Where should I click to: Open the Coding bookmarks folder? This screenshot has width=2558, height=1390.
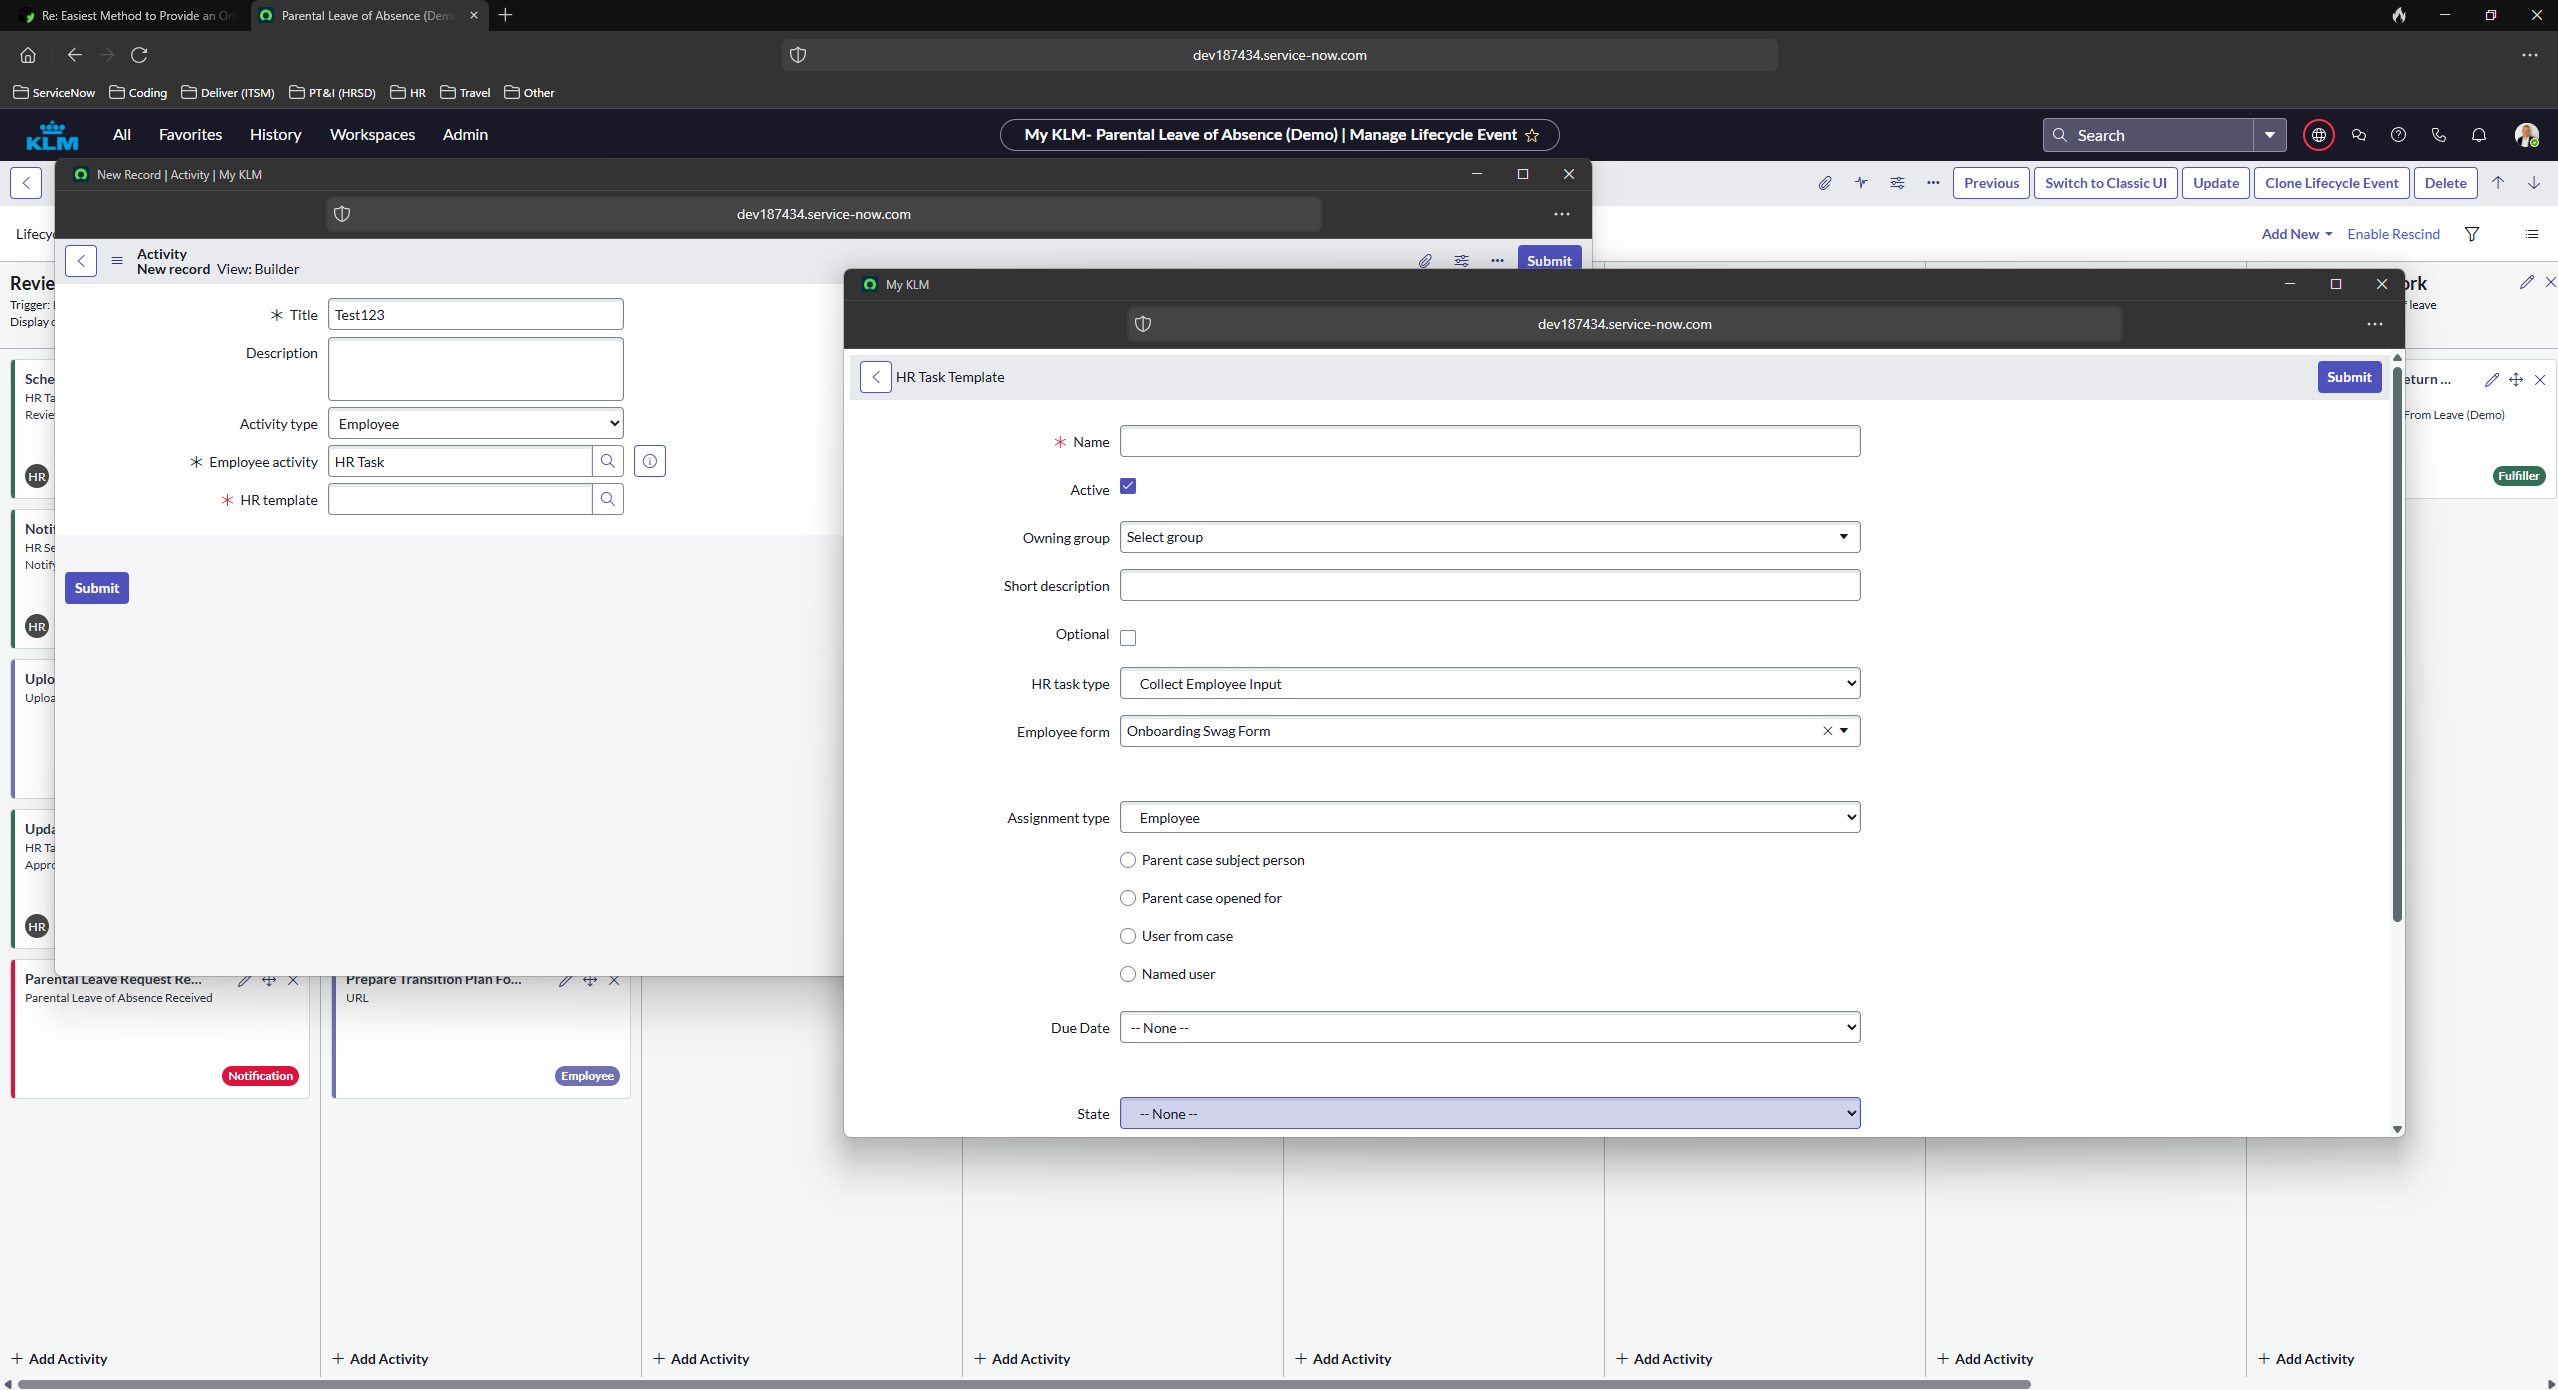click(x=138, y=93)
